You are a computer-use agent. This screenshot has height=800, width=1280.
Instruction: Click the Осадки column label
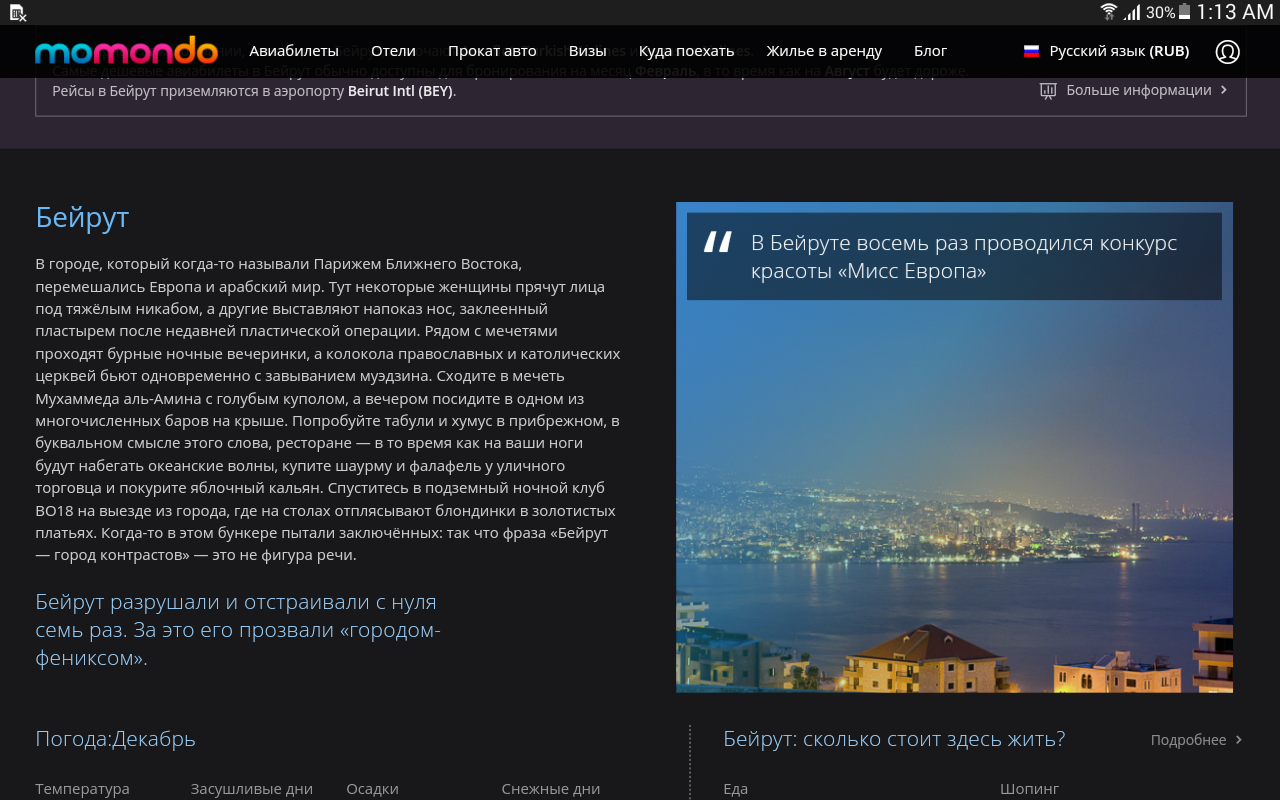[x=372, y=789]
